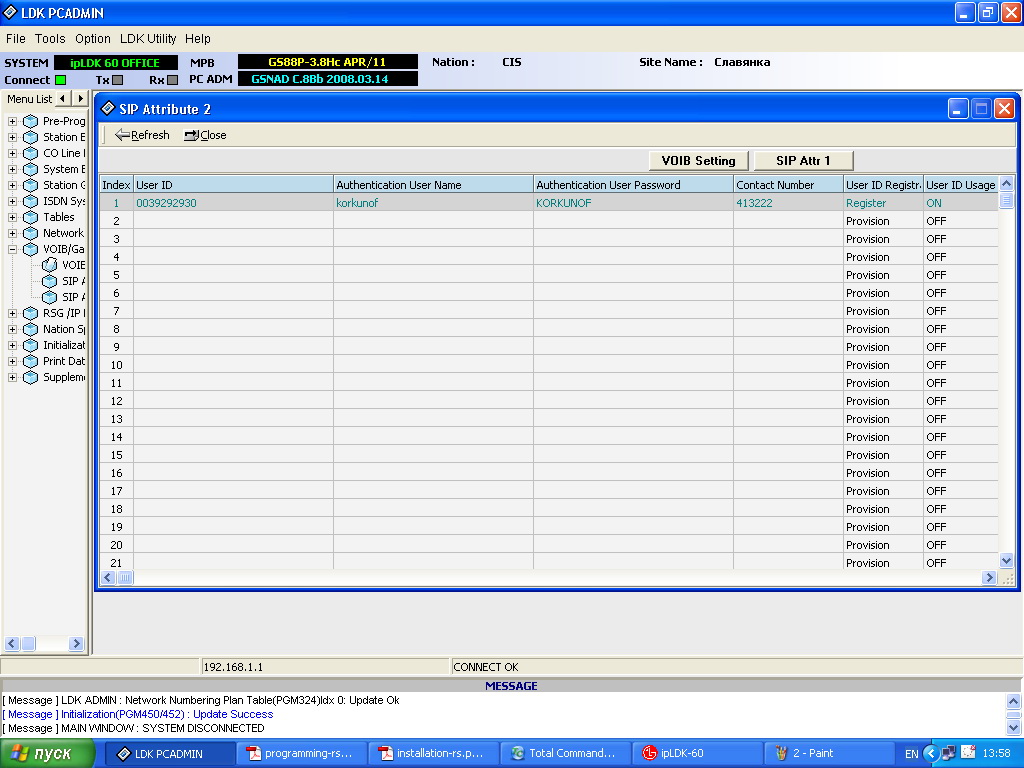Viewport: 1024px width, 768px height.
Task: Click the VOIB/Gateway folder cube icon
Action: [x=30, y=249]
